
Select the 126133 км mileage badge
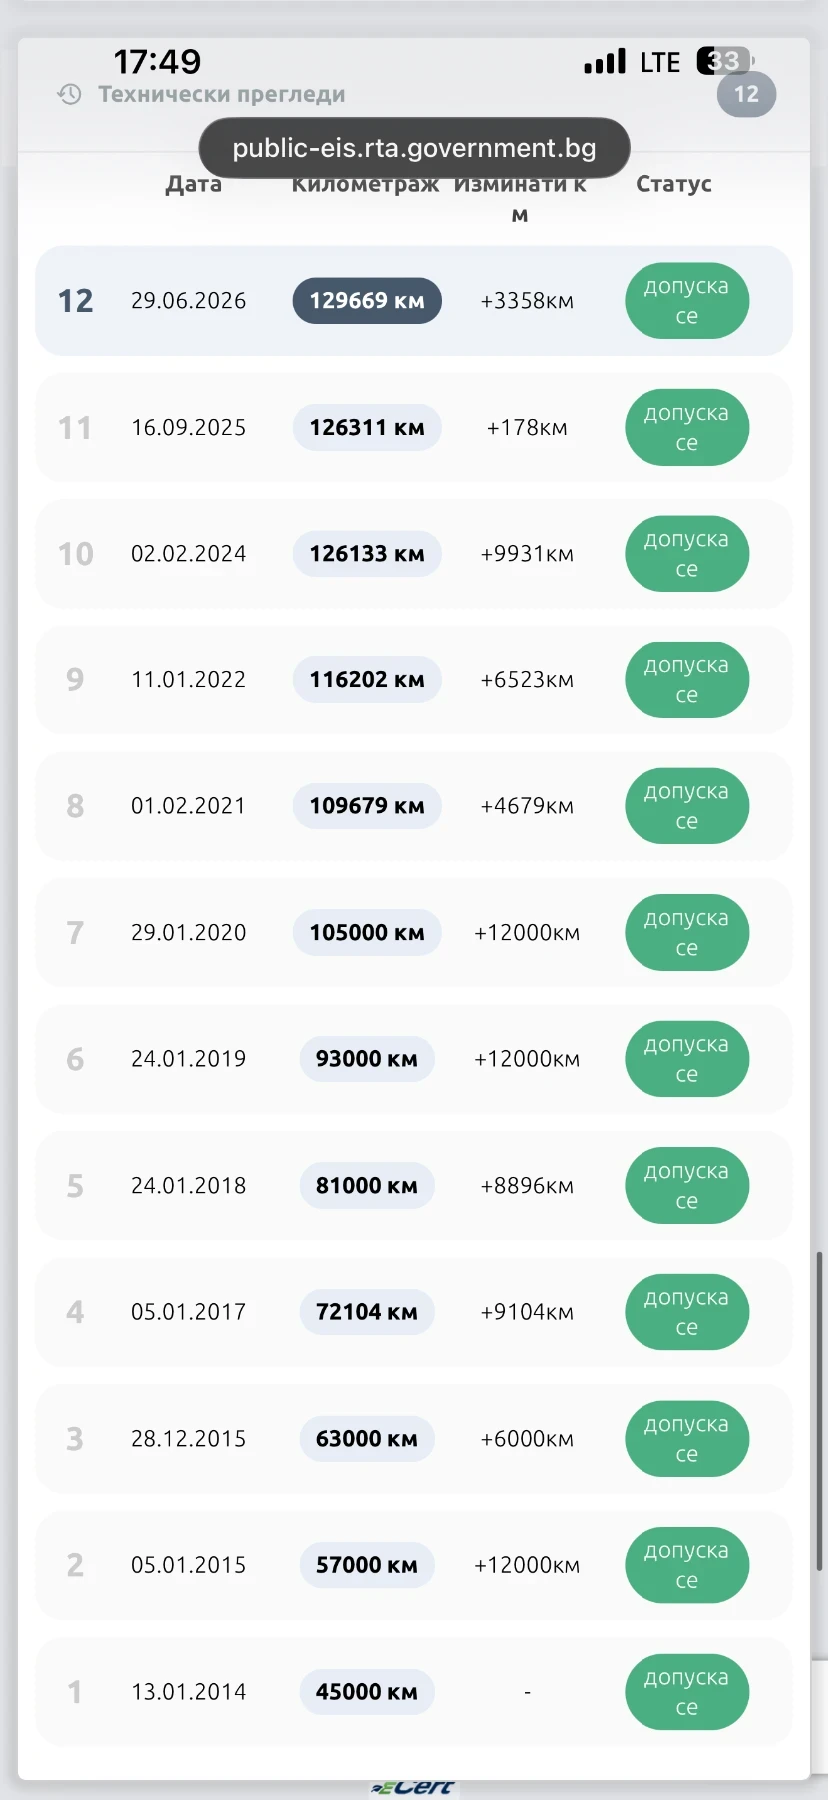pyautogui.click(x=367, y=554)
